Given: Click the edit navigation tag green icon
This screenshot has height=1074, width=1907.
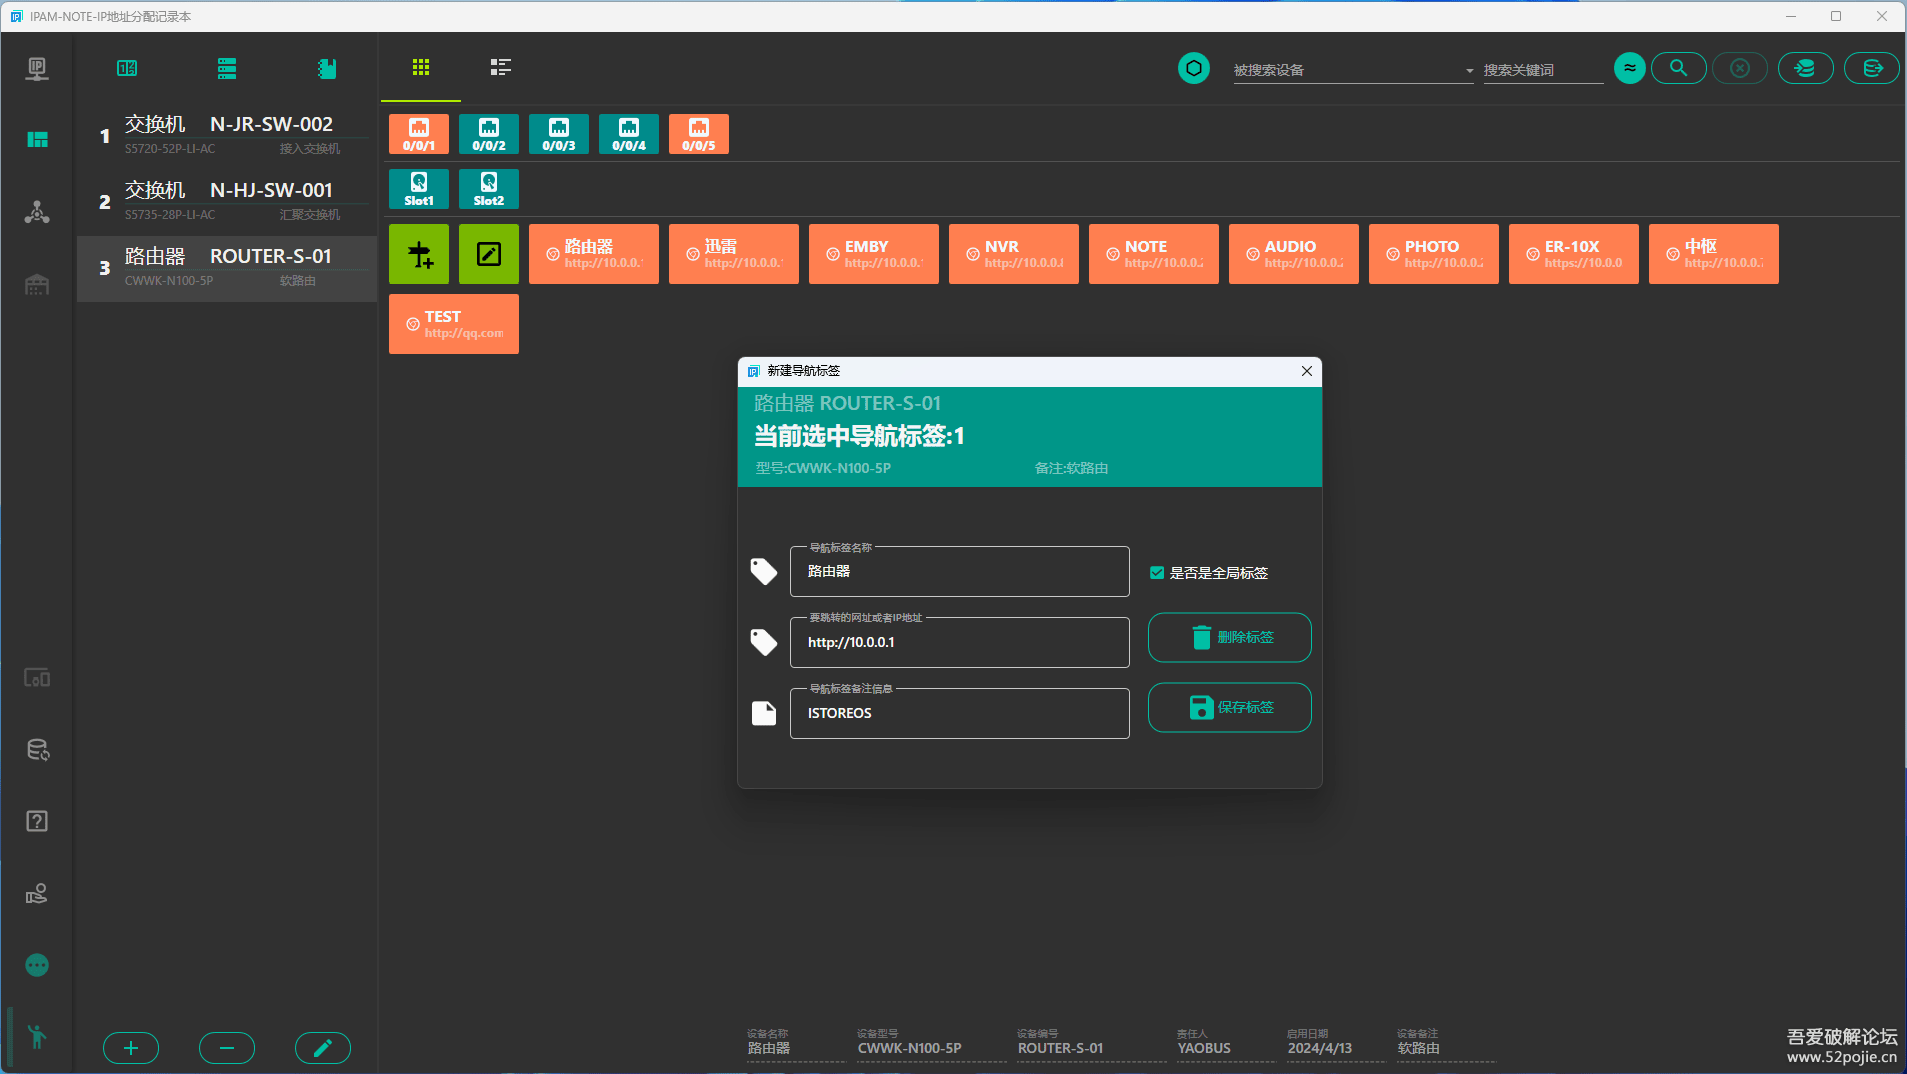Looking at the screenshot, I should pos(489,254).
